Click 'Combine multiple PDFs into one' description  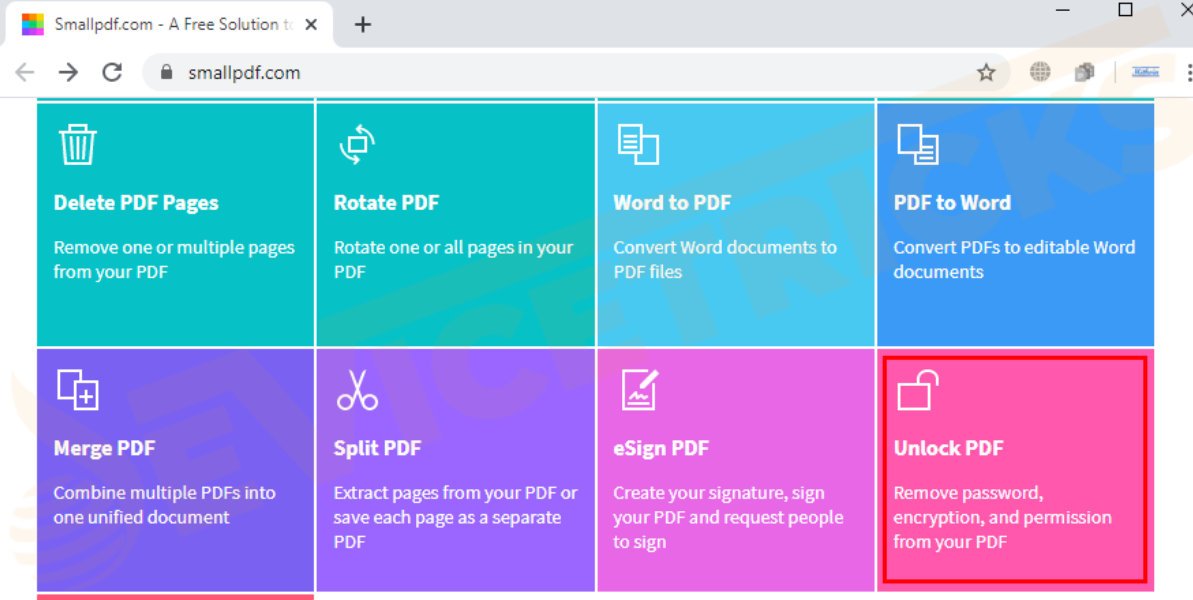(x=164, y=505)
